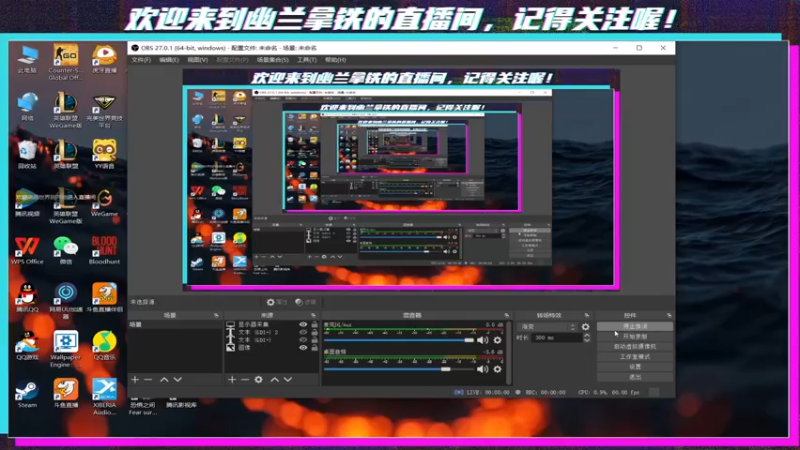This screenshot has height=450, width=800.
Task: Click 工作室模式 studio mode button
Action: 635,357
